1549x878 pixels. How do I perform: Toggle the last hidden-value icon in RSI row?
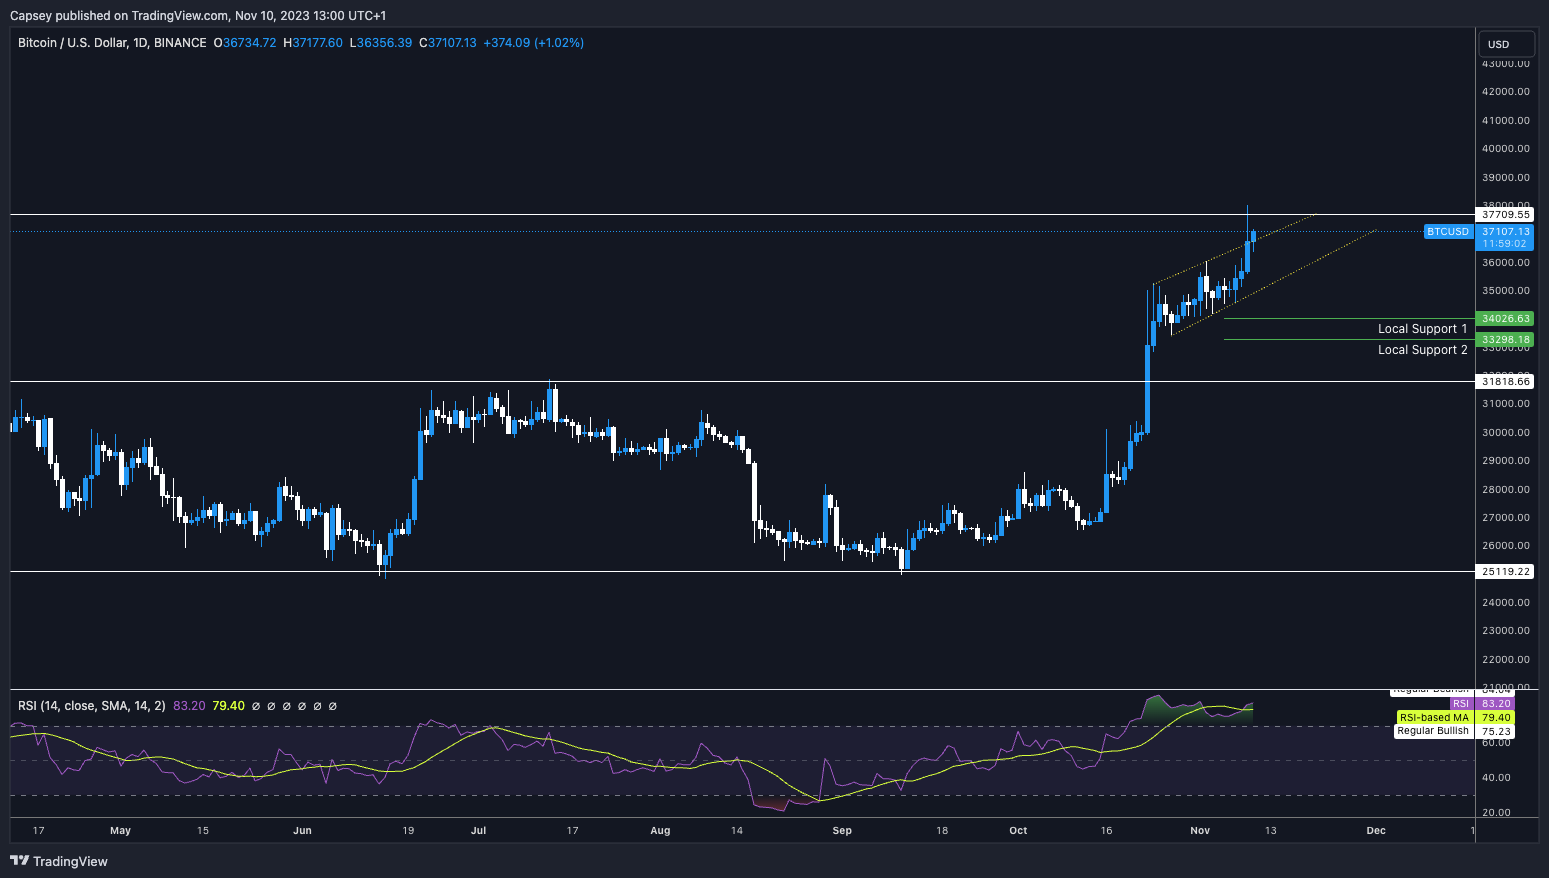coord(332,706)
